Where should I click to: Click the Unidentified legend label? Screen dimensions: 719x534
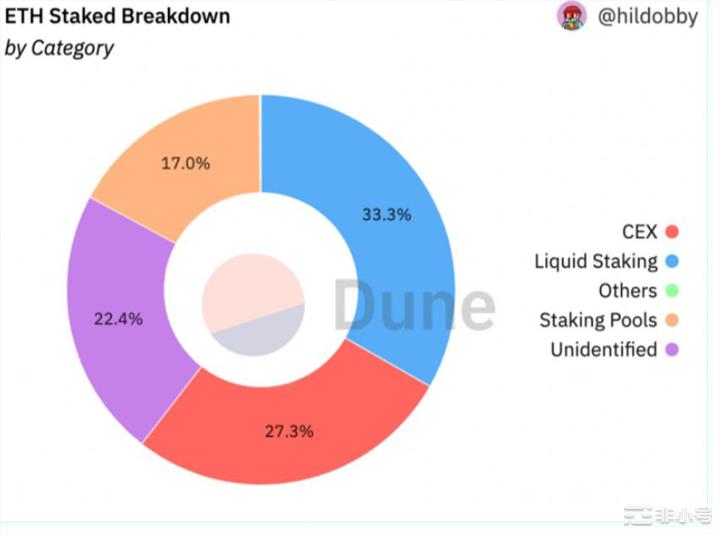603,350
